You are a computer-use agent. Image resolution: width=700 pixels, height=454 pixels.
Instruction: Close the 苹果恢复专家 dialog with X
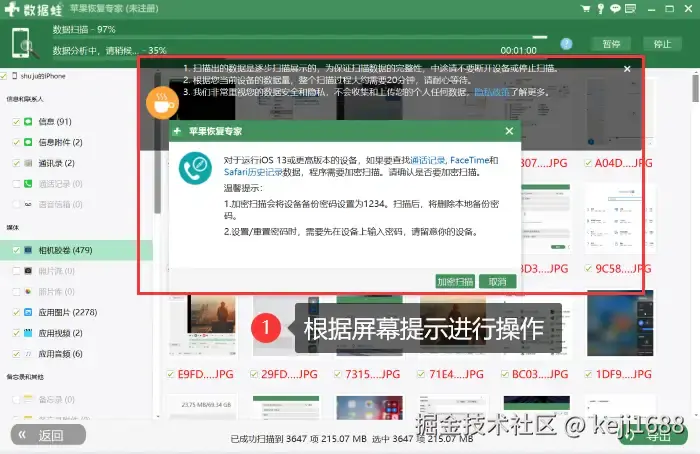click(x=509, y=131)
